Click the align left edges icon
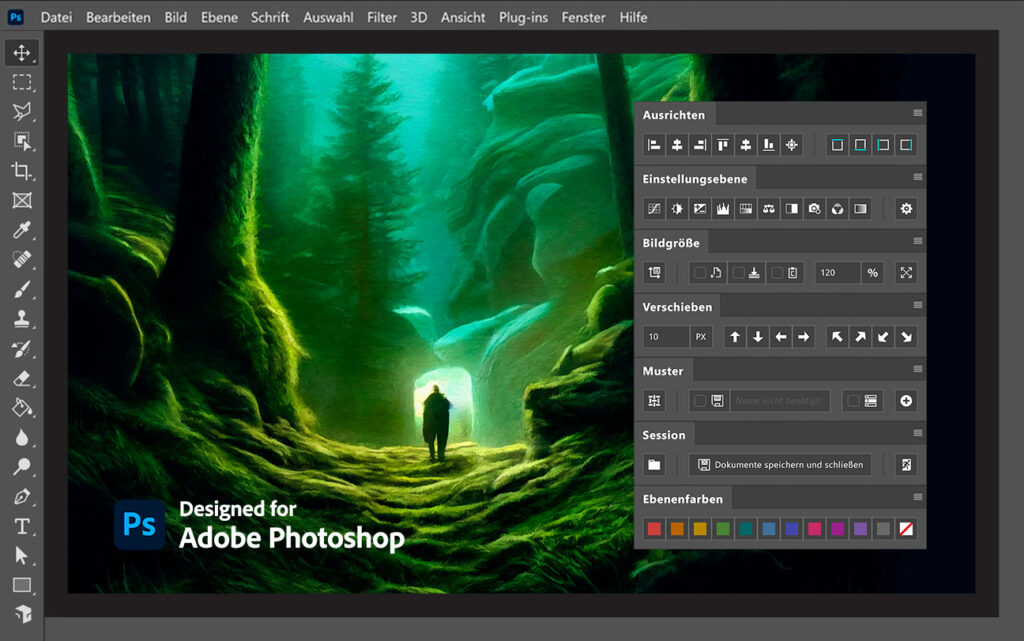Viewport: 1024px width, 641px height. 654,145
